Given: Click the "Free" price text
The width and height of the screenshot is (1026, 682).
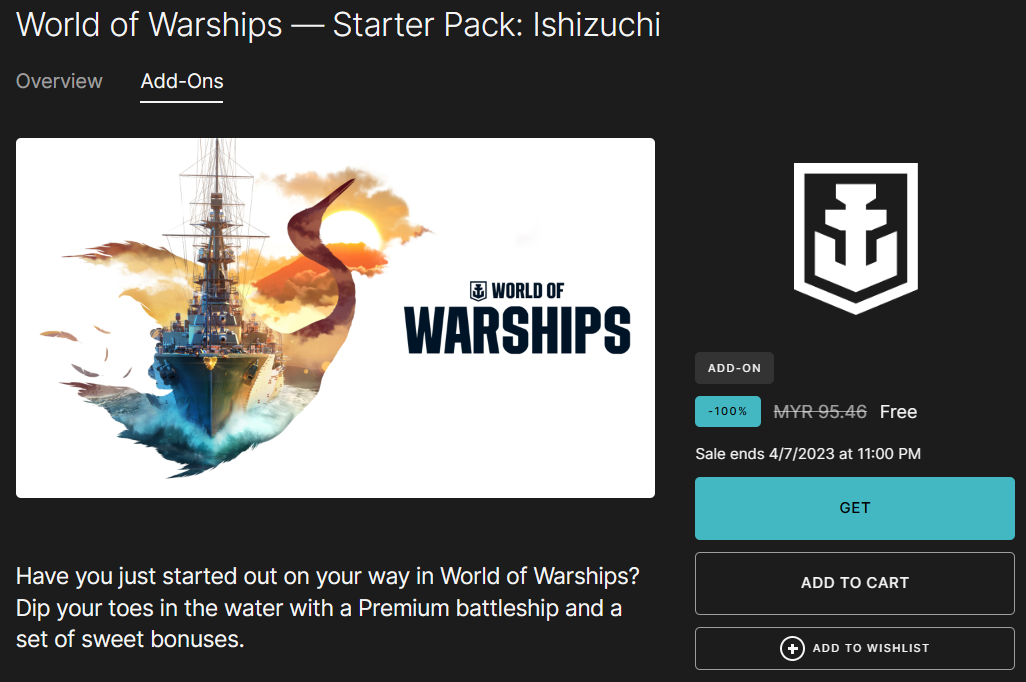Looking at the screenshot, I should (x=898, y=412).
